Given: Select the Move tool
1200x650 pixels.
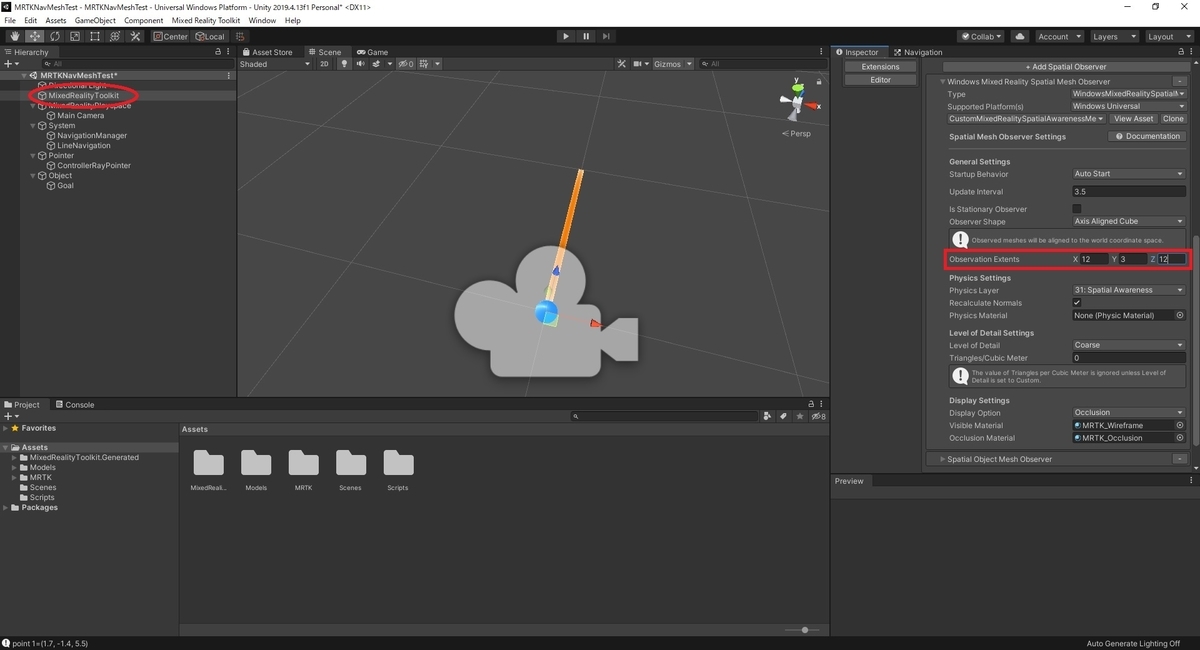Looking at the screenshot, I should click(x=35, y=36).
